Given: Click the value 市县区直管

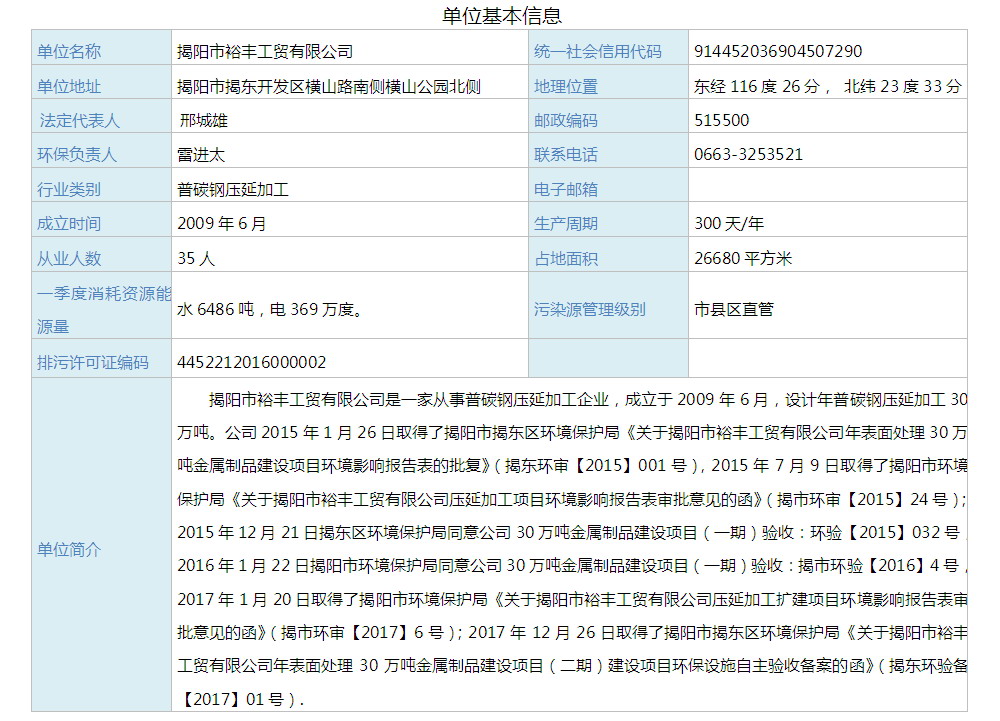Looking at the screenshot, I should (x=734, y=309).
